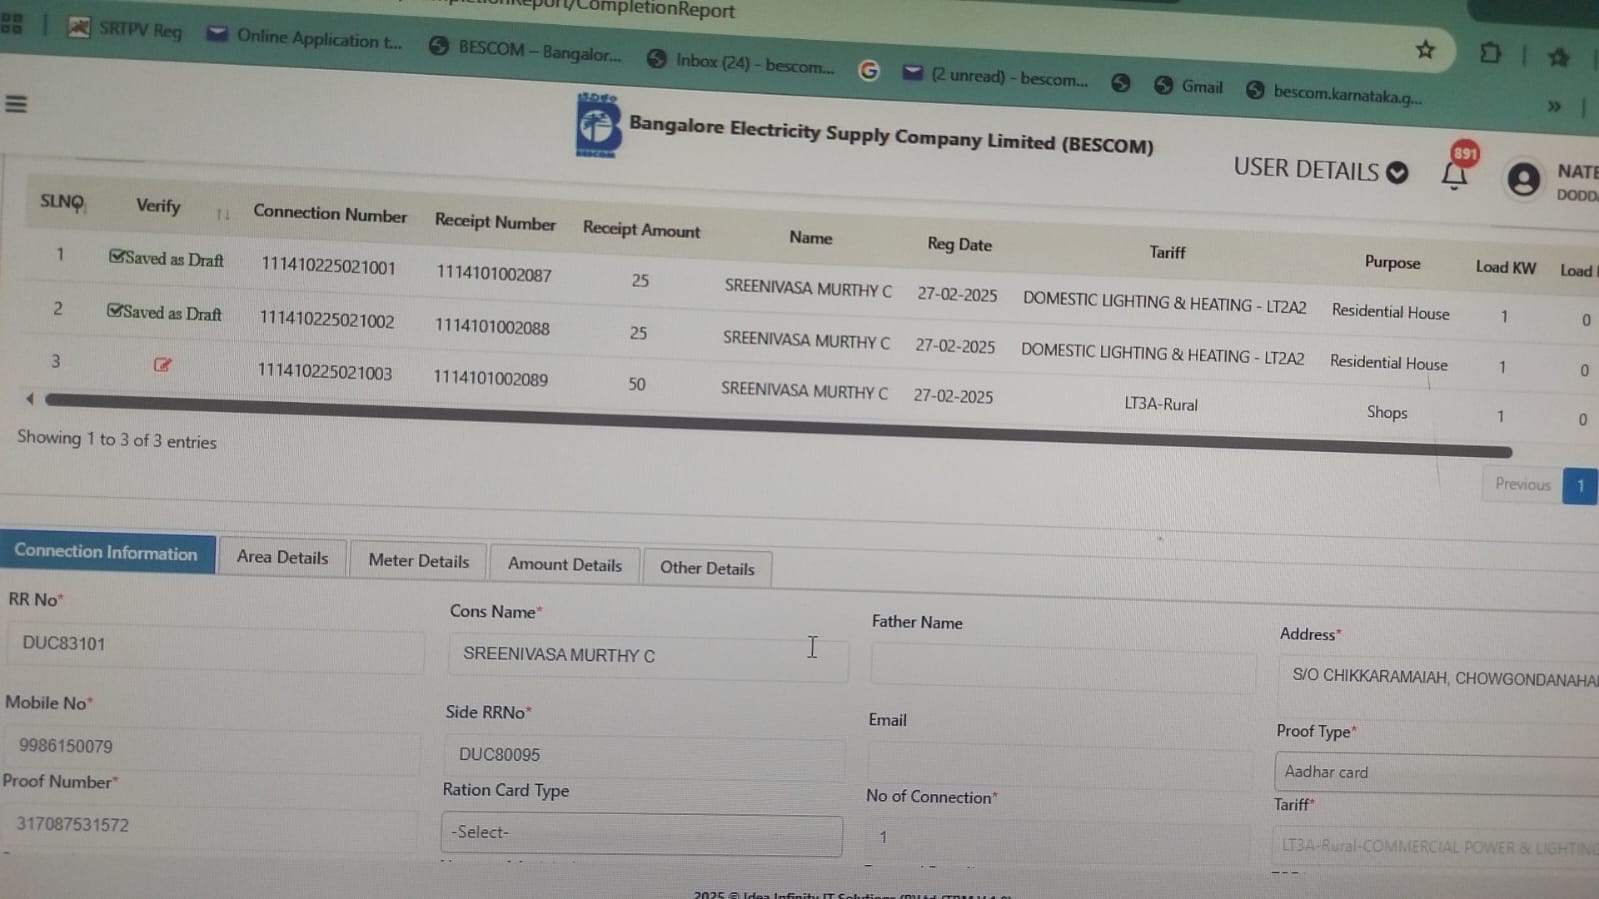The width and height of the screenshot is (1599, 899).
Task: Select connection number 111410225021003
Action: tap(325, 372)
